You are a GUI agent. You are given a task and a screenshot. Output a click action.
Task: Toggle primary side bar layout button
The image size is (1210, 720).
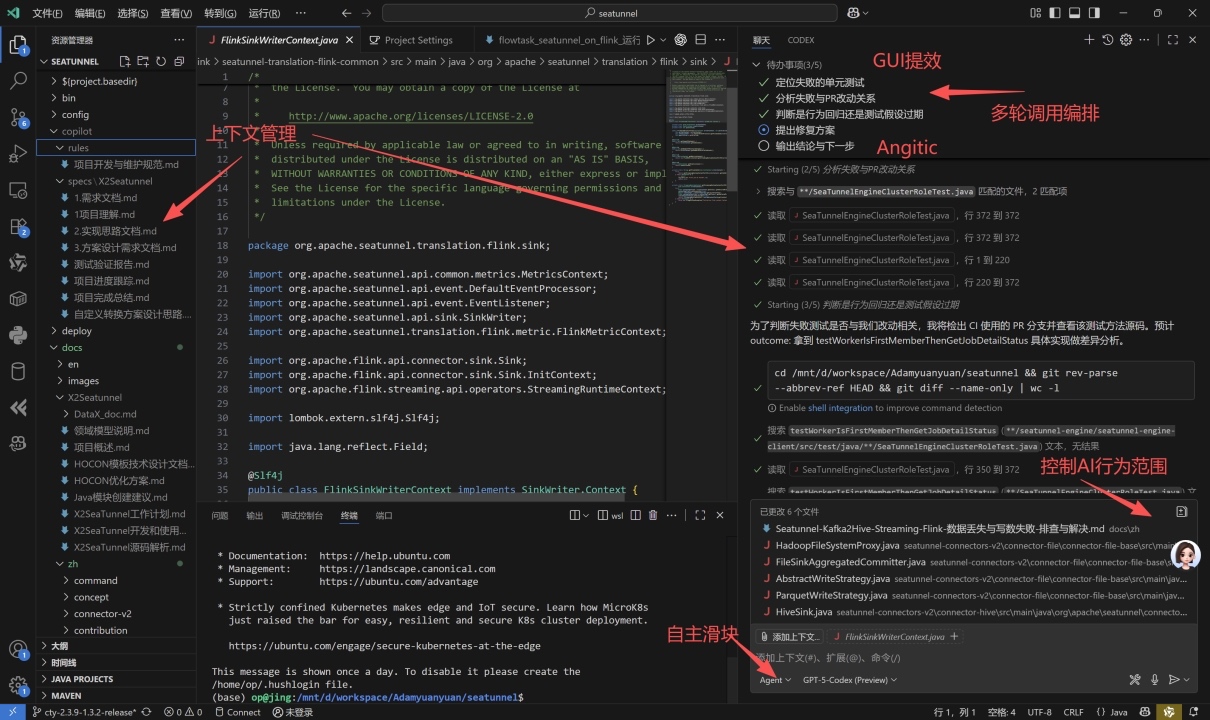click(1053, 13)
